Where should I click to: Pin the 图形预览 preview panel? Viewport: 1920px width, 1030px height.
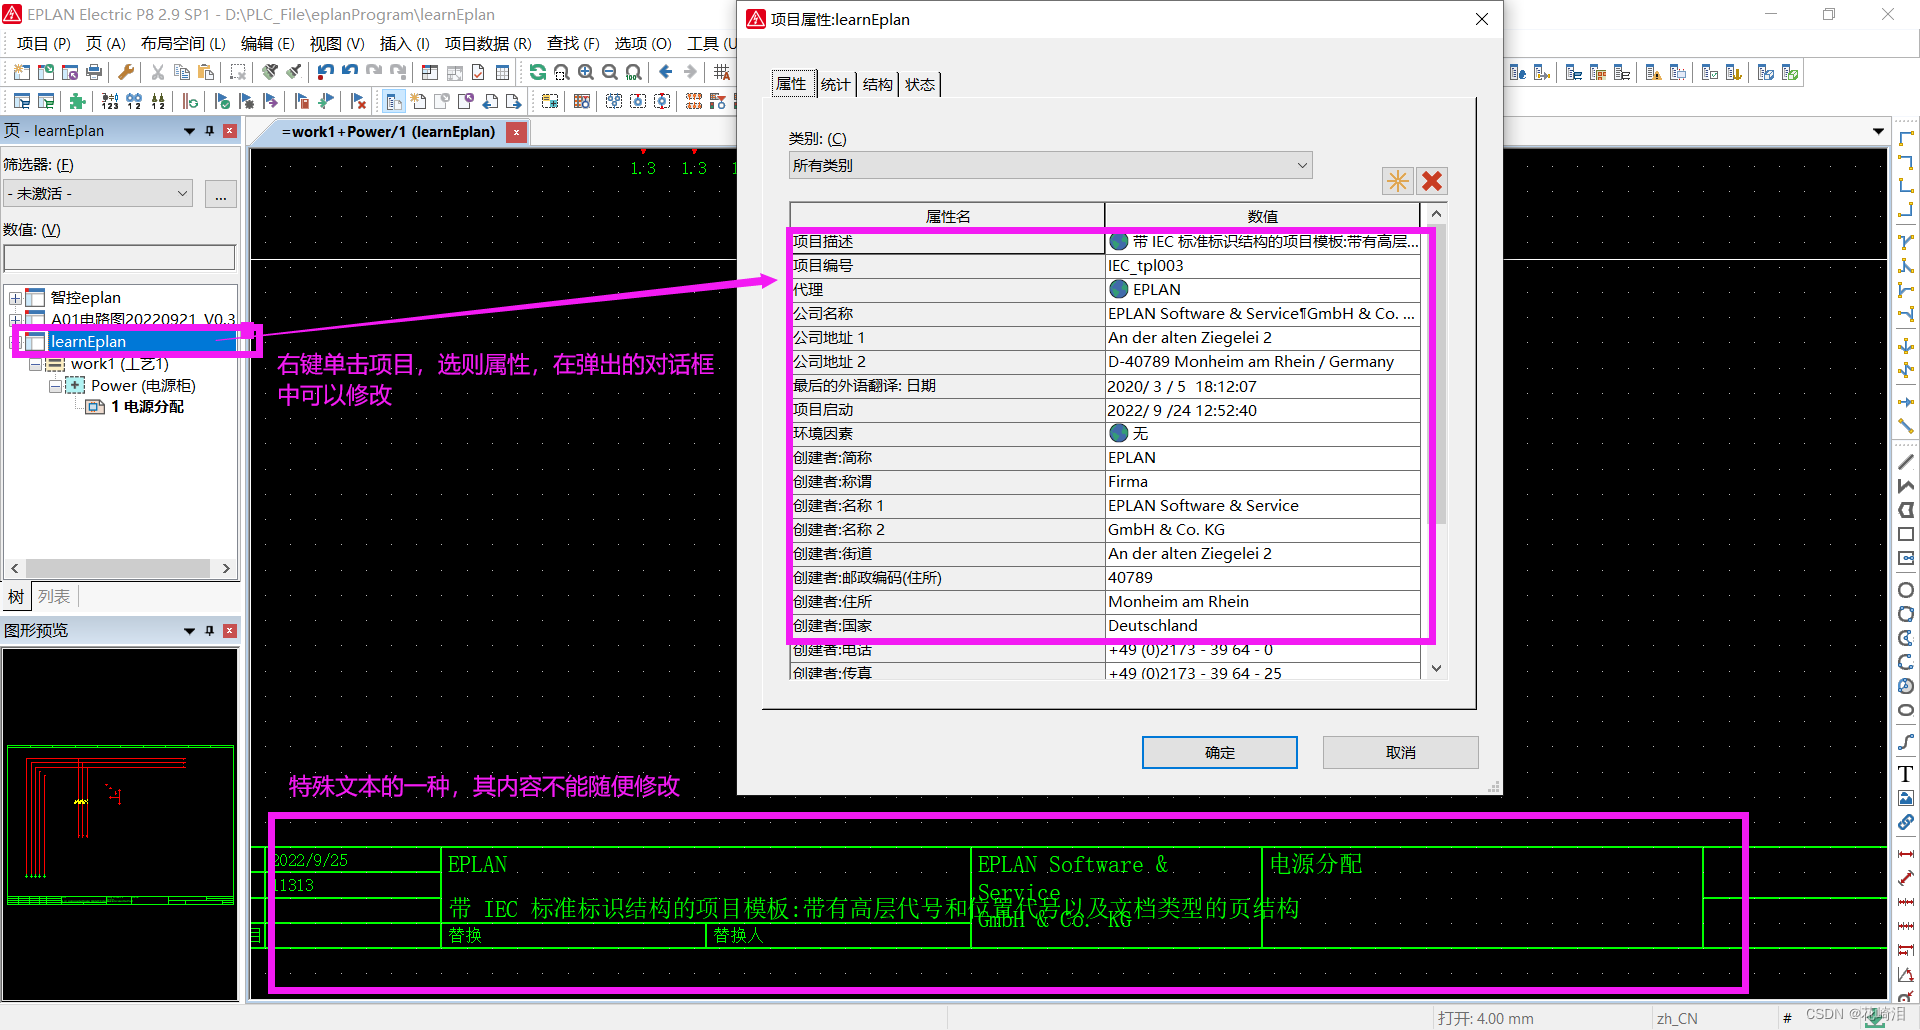point(209,631)
